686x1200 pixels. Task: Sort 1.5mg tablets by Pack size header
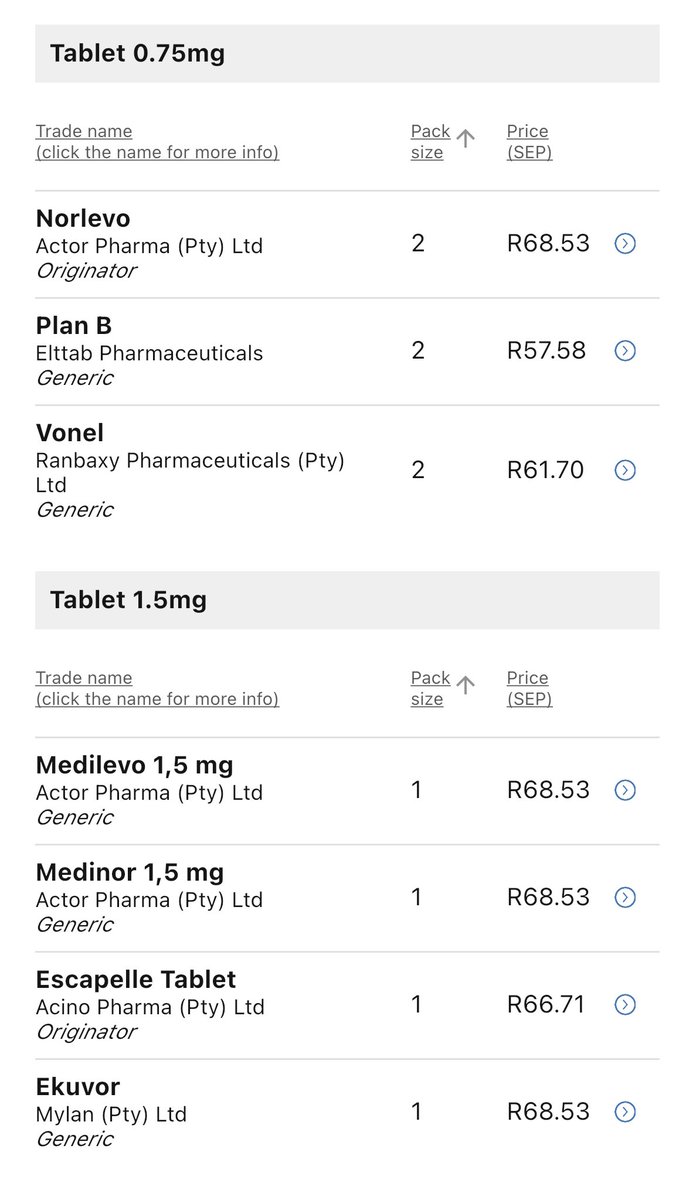[x=430, y=688]
